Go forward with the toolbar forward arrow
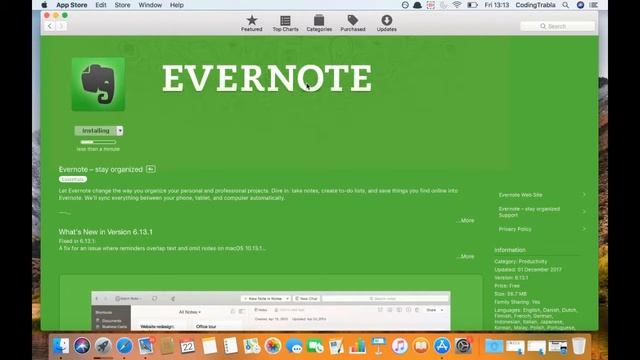The height and width of the screenshot is (360, 640). pyautogui.click(x=61, y=26)
